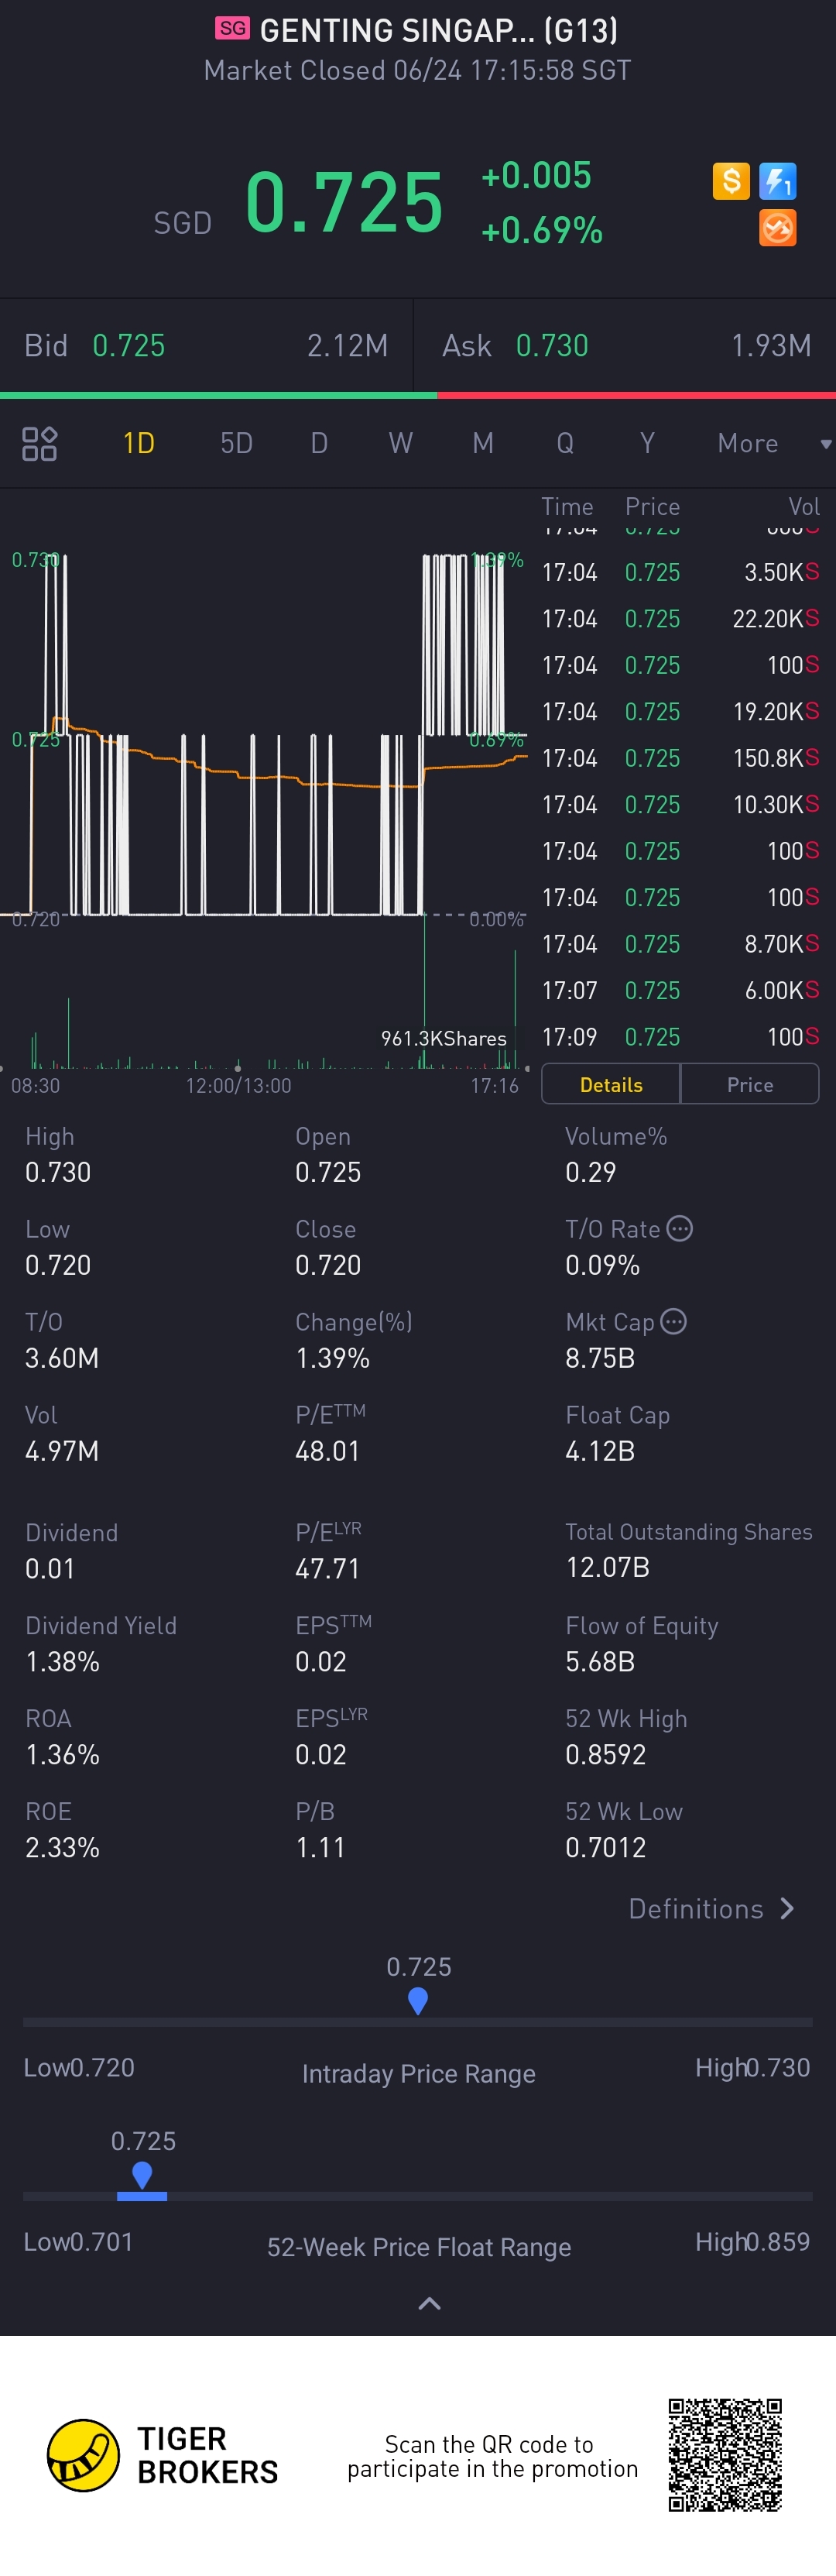Select the 5D chart timeframe
836x2576 pixels.
coord(236,443)
